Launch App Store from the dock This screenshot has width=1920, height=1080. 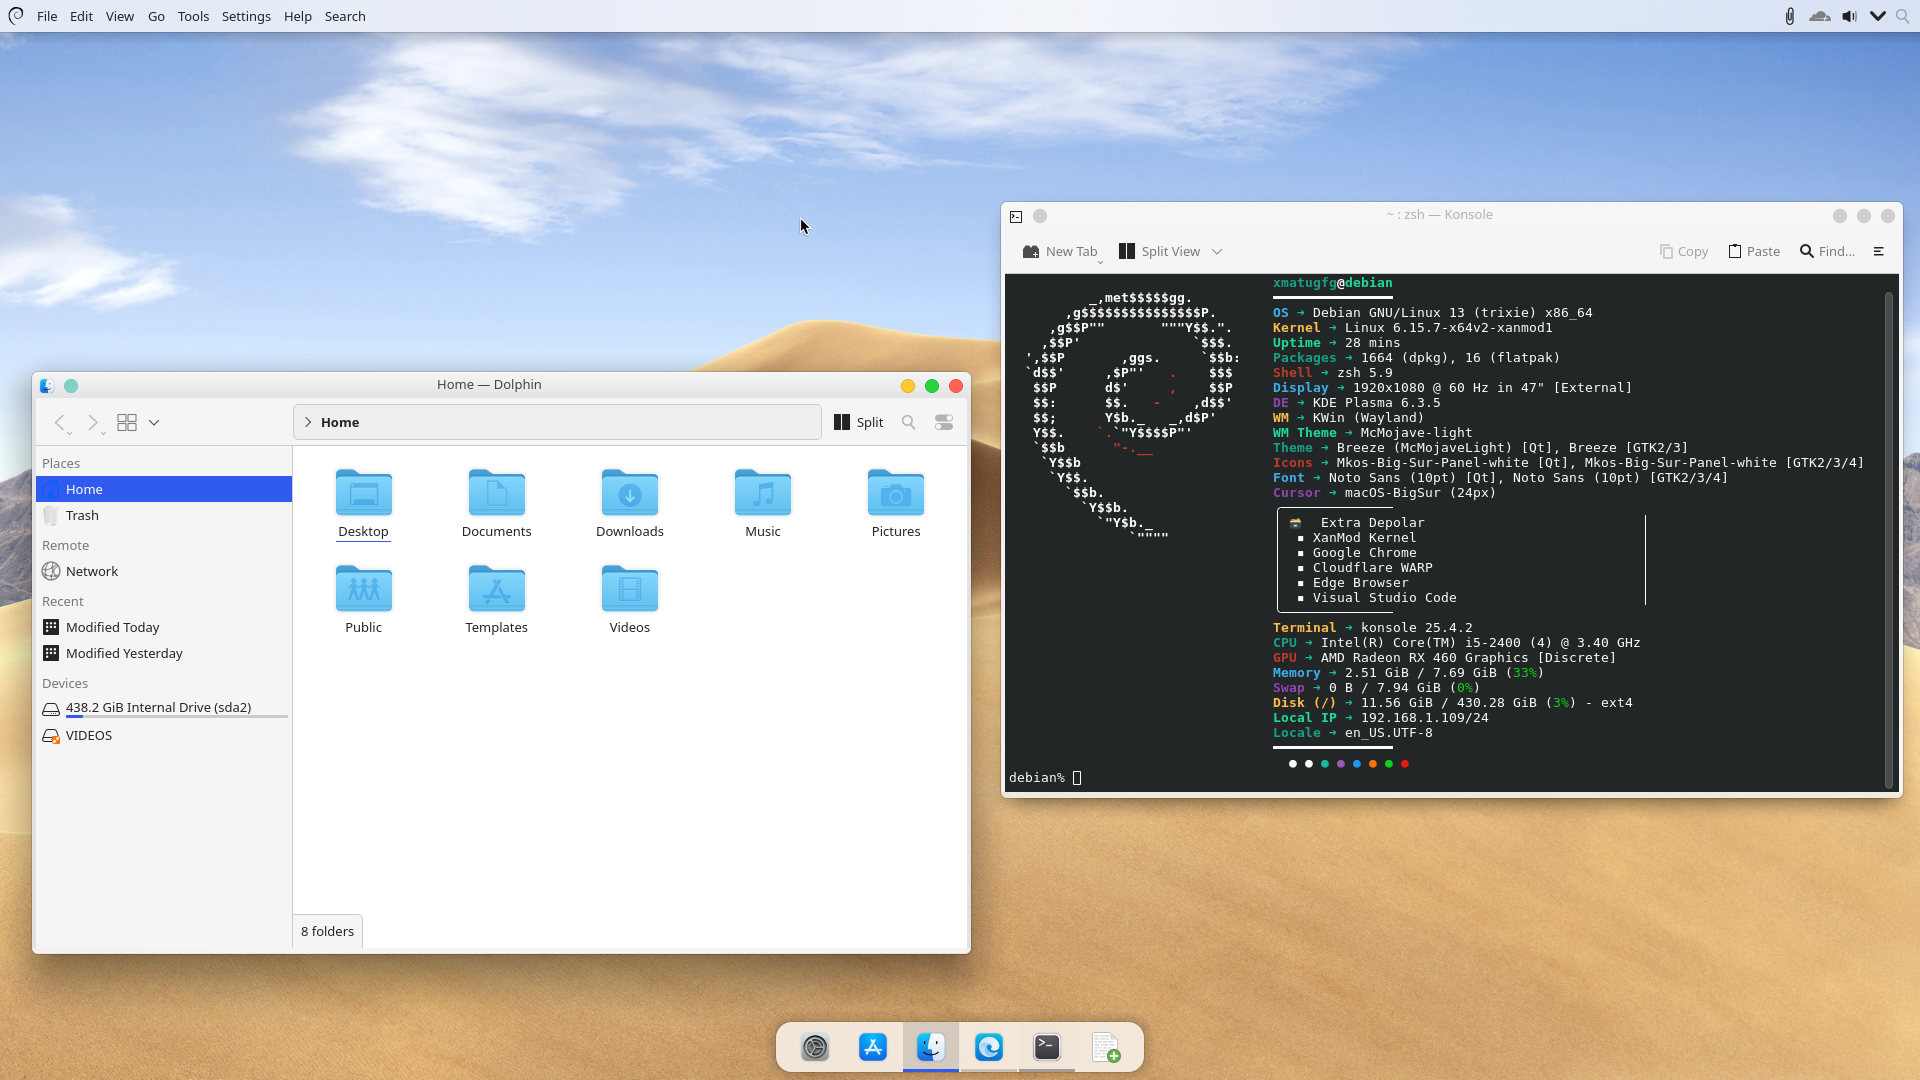coord(873,1047)
